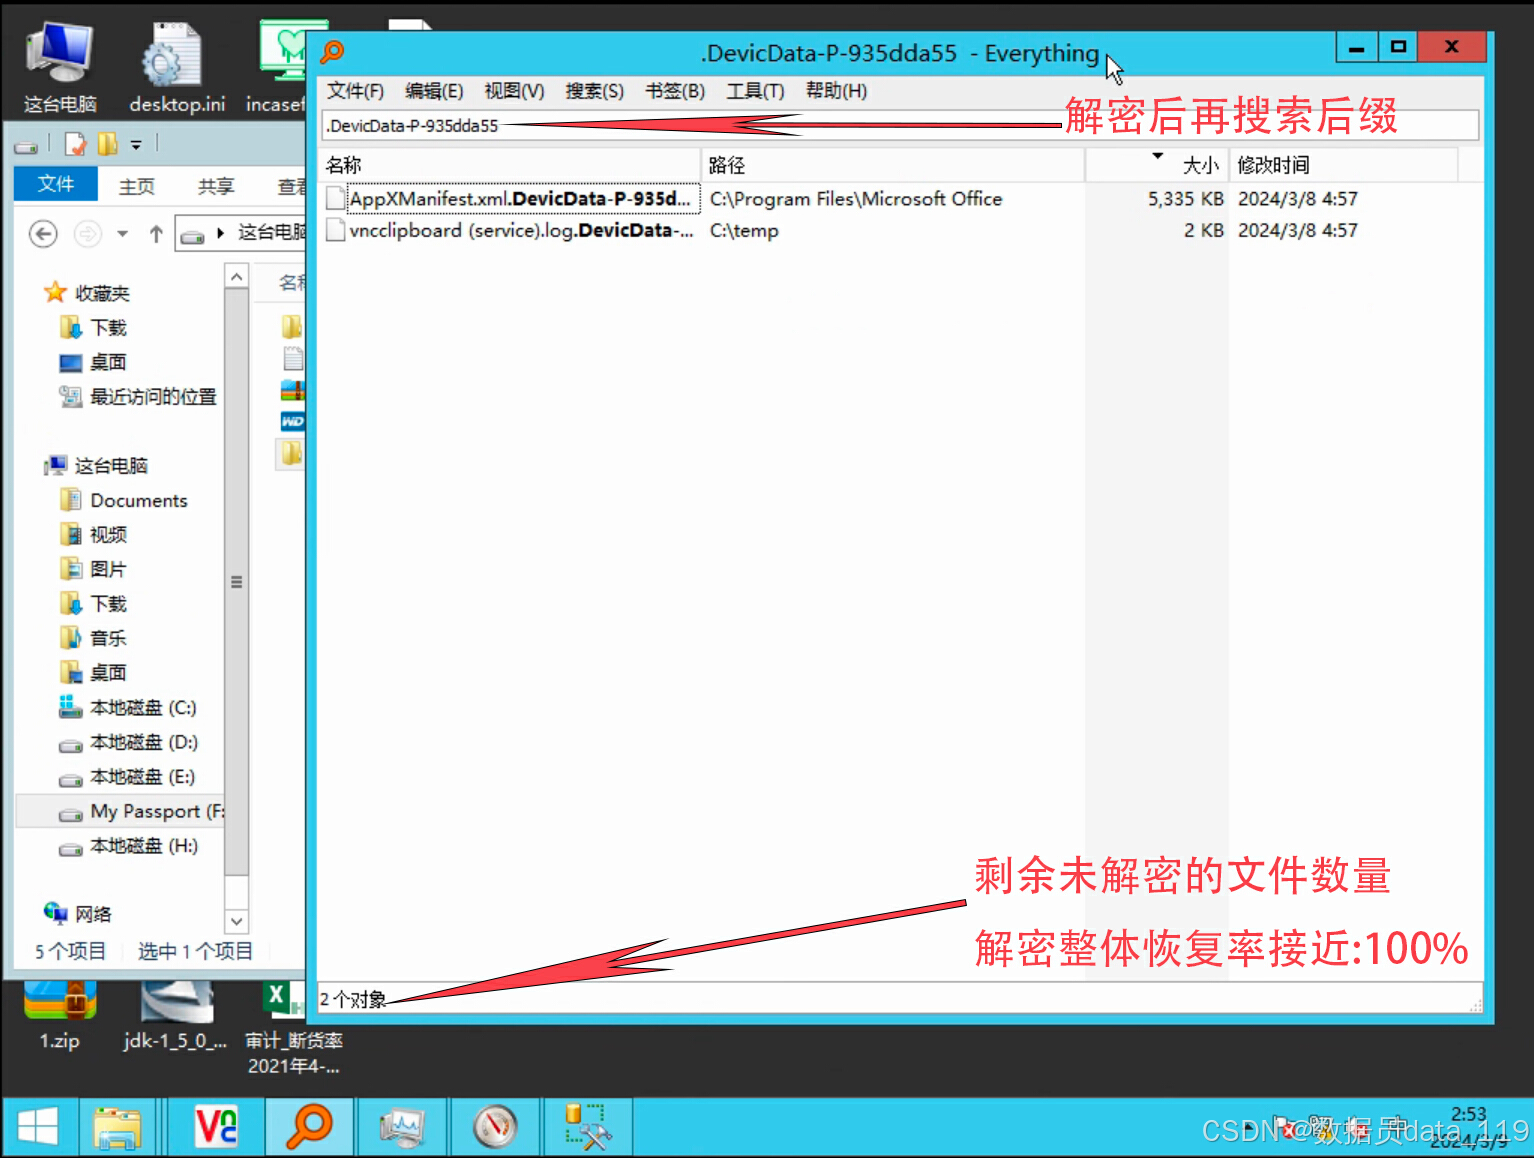Open the 搜索(S) menu
The height and width of the screenshot is (1158, 1534).
click(x=594, y=91)
